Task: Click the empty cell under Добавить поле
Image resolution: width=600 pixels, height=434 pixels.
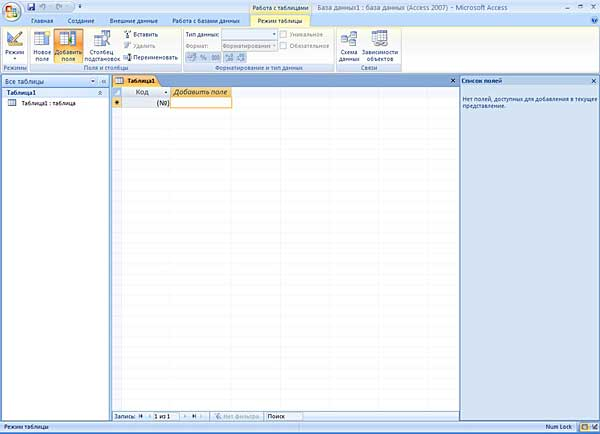Action: [201, 103]
